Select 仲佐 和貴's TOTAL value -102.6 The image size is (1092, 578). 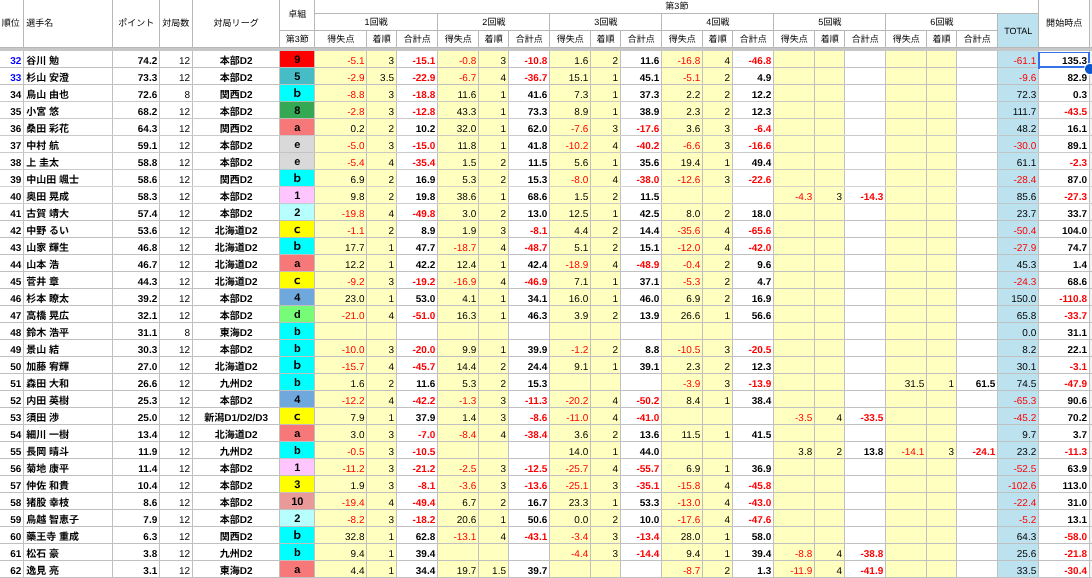click(1022, 486)
